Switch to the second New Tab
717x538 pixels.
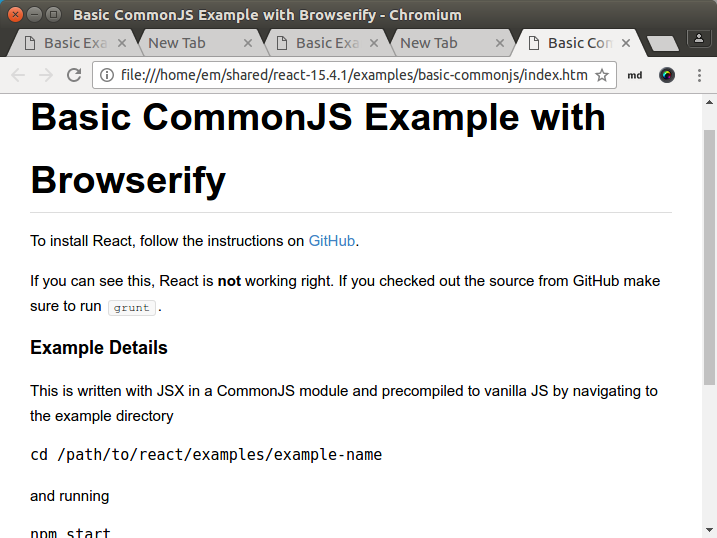click(x=428, y=43)
